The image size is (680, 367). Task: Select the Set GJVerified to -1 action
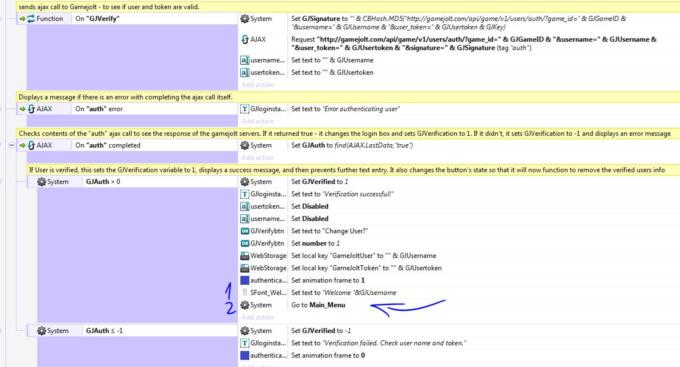[321, 331]
